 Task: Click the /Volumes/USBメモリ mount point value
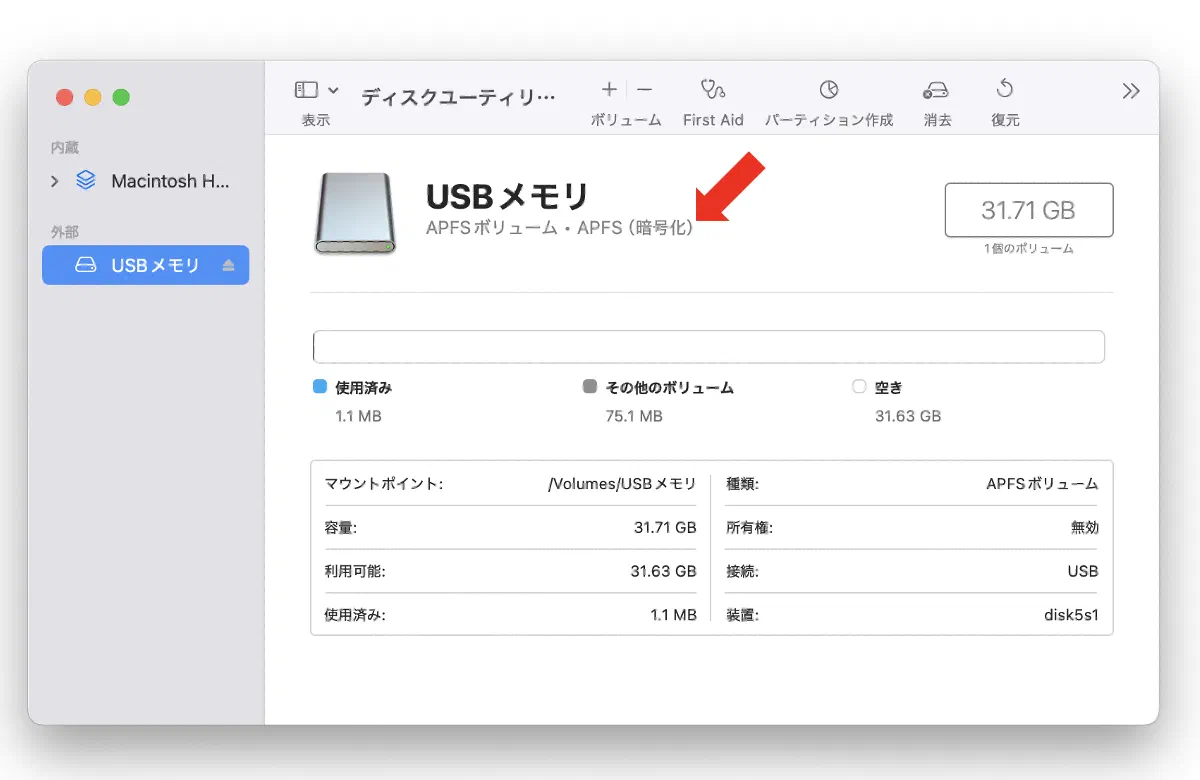[622, 484]
